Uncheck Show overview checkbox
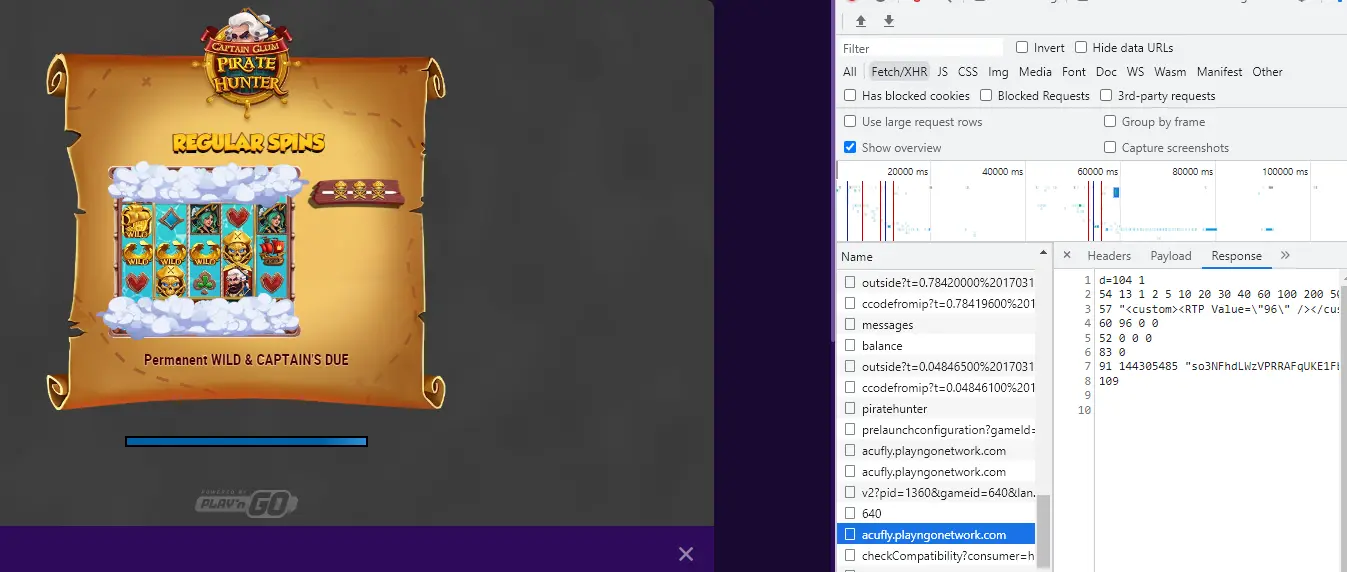Viewport: 1347px width, 572px height. (x=850, y=147)
